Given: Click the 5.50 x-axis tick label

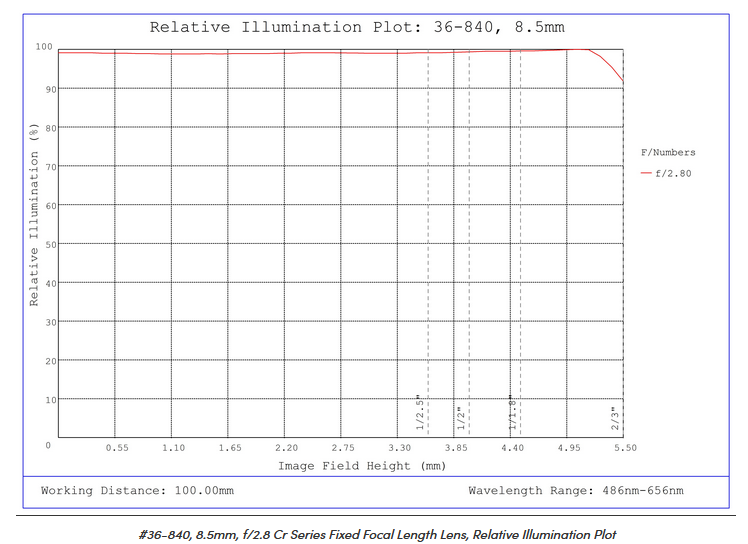Looking at the screenshot, I should pos(625,448).
